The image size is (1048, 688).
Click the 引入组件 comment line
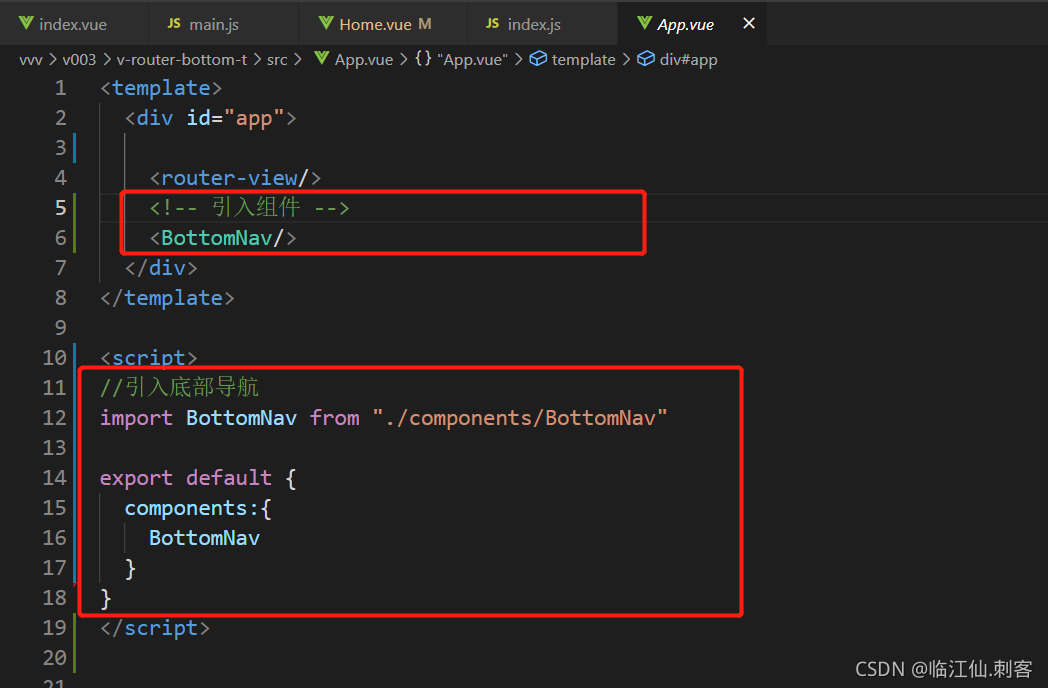coord(249,207)
